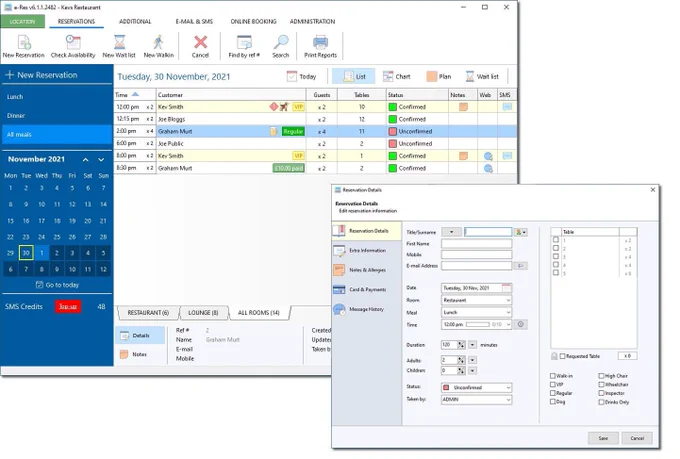Click Save in Reservation Details
The height and width of the screenshot is (459, 680).
[x=603, y=438]
